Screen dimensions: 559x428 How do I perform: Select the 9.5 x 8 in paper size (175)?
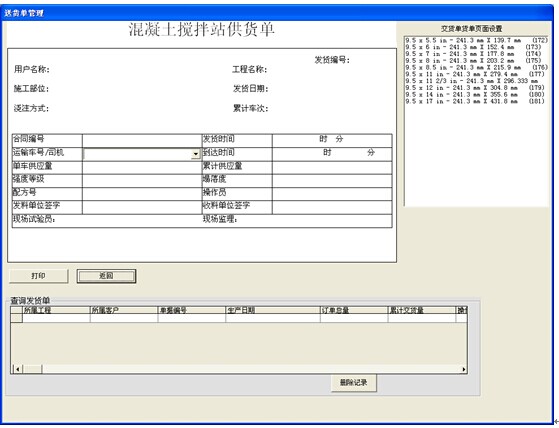click(x=476, y=61)
